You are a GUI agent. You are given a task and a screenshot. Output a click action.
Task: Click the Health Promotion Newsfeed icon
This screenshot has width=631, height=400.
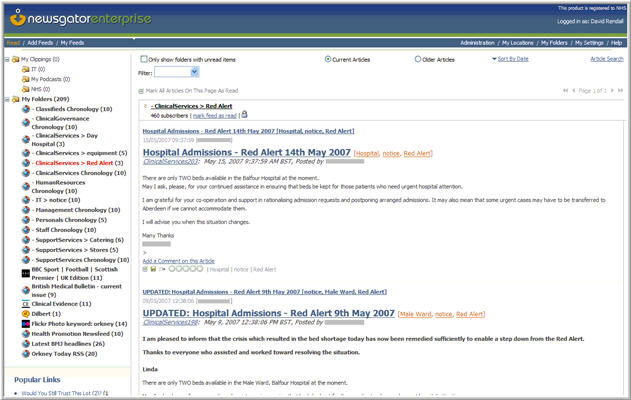point(24,333)
